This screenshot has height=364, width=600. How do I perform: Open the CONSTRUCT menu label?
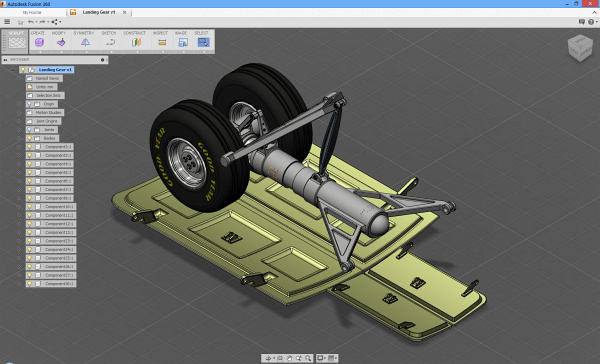pyautogui.click(x=134, y=33)
